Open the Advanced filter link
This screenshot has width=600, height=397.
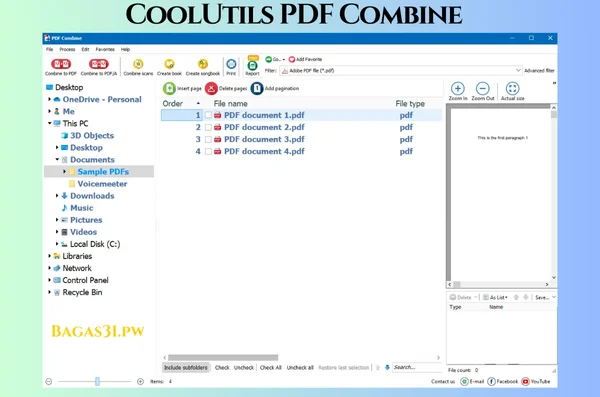point(539,70)
